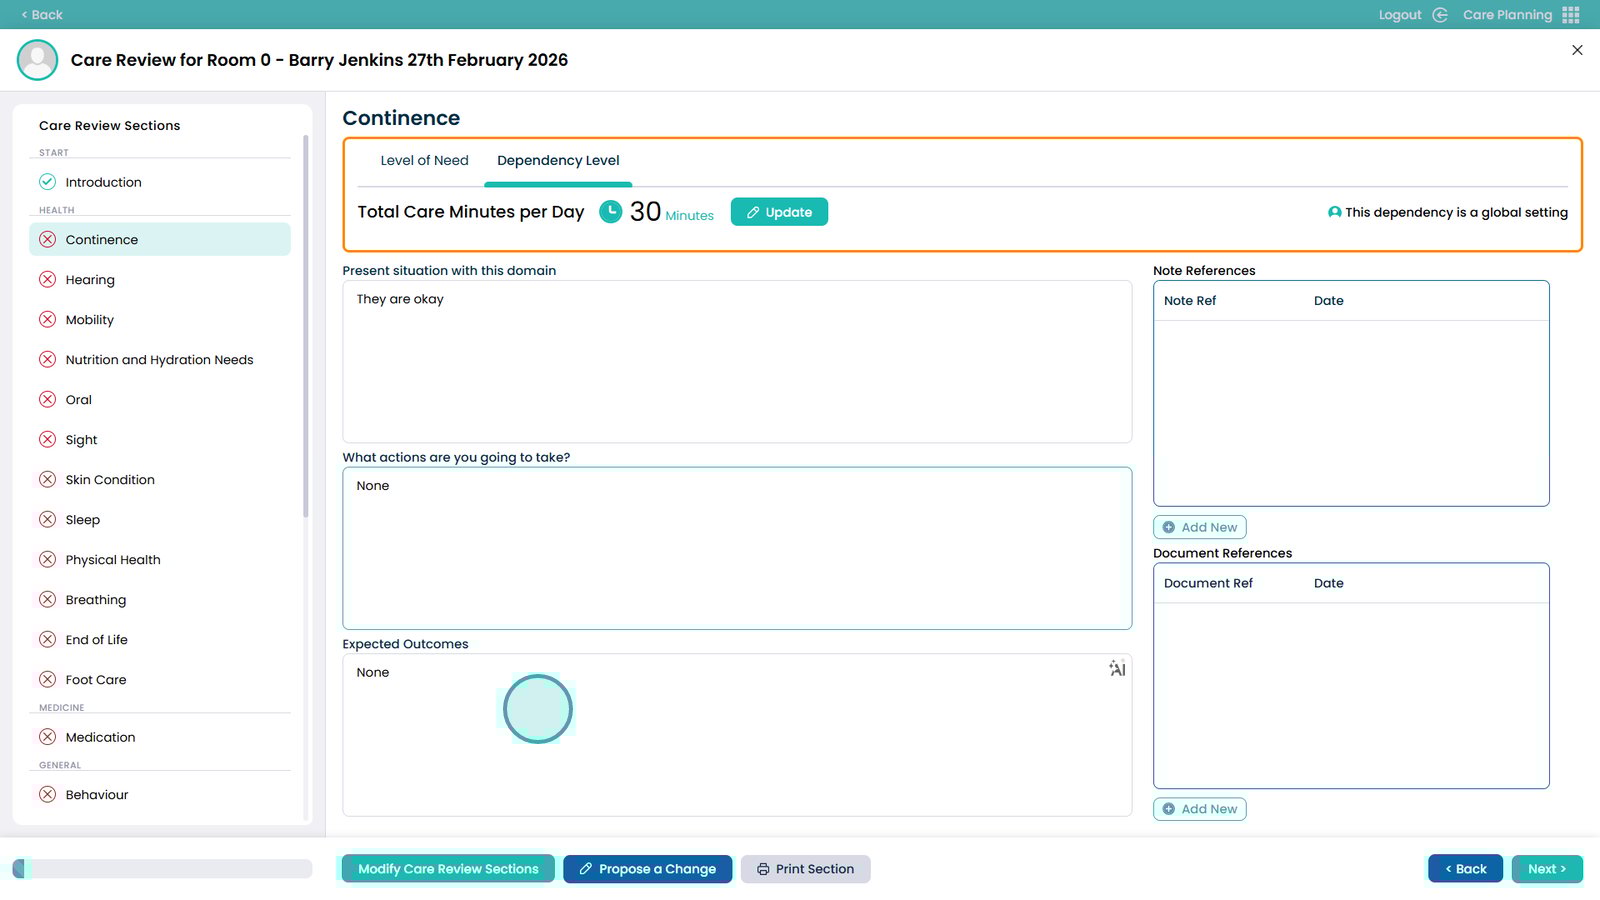Viewport: 1600px width, 900px height.
Task: Click the Logout arrow icon
Action: point(1440,15)
